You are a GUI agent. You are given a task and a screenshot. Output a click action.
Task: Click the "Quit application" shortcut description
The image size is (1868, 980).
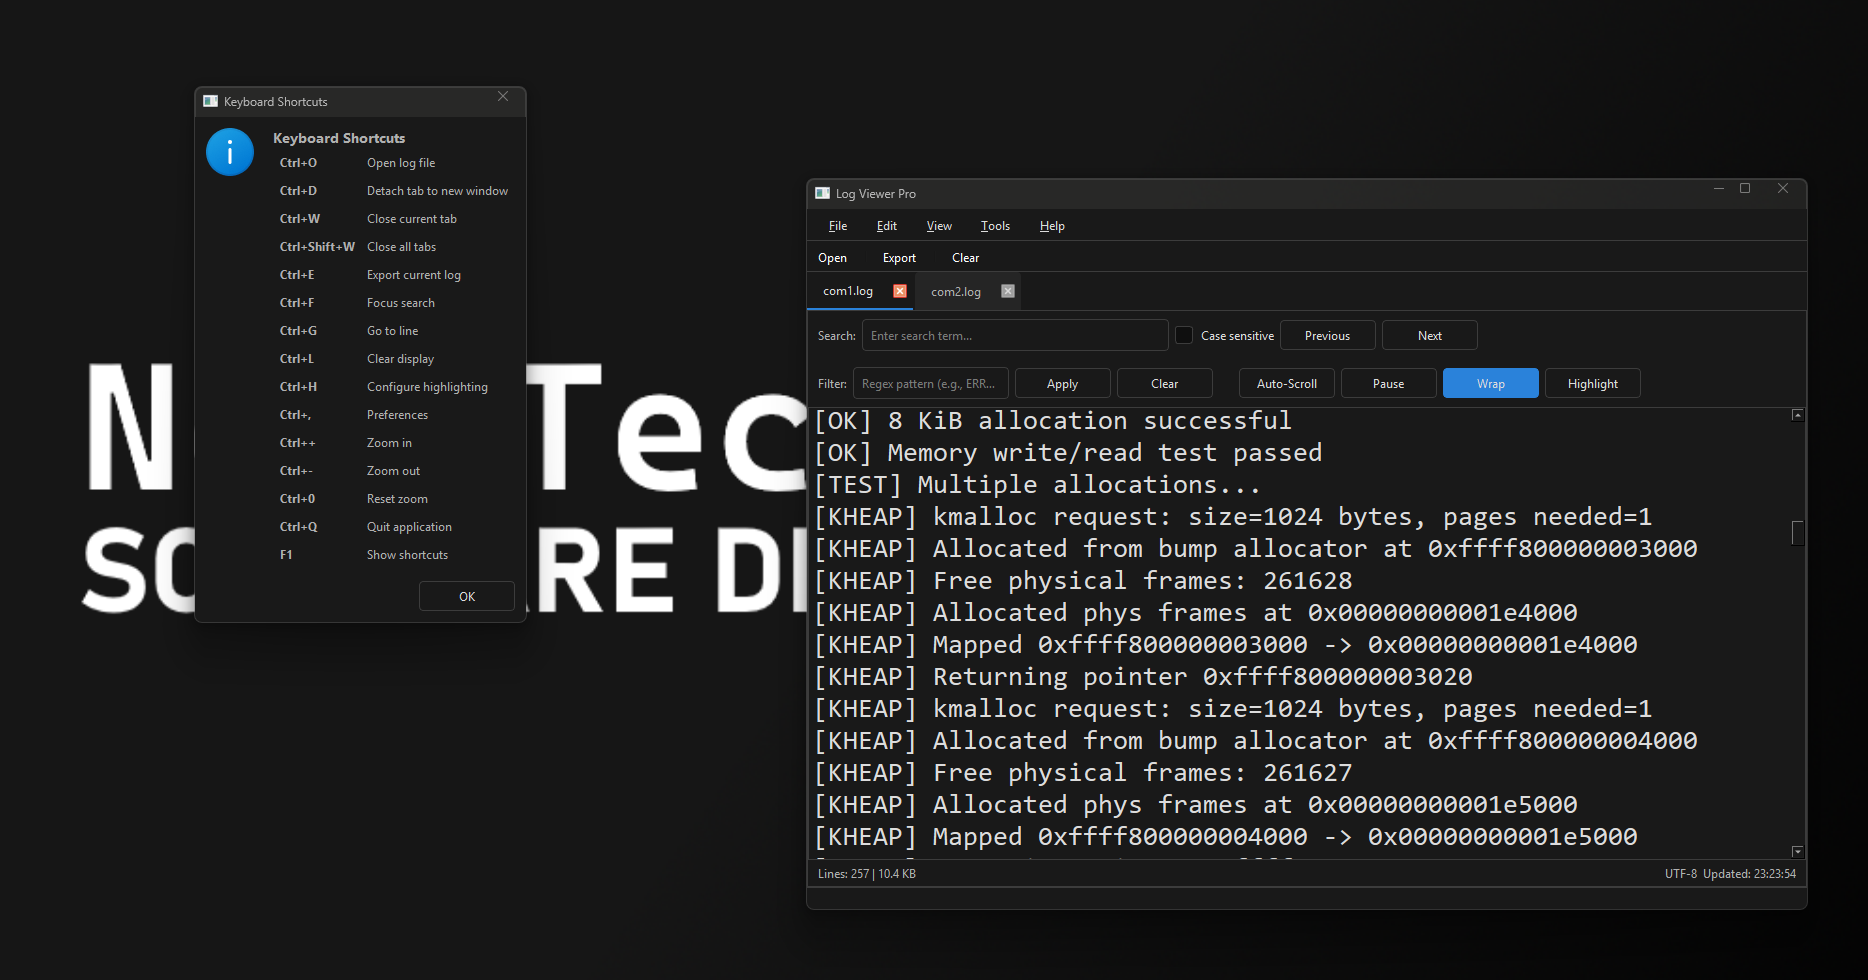point(409,527)
